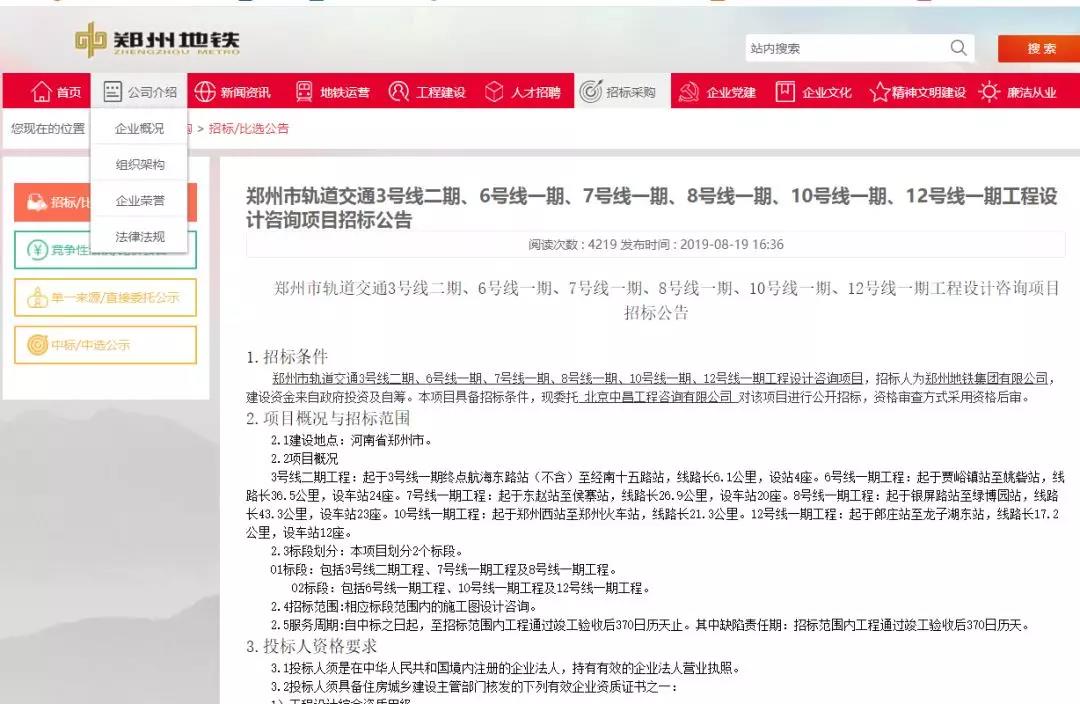This screenshot has width=1080, height=704.
Task: Select 企业概况 from the 公司介绍 dropdown
Action: pyautogui.click(x=139, y=129)
